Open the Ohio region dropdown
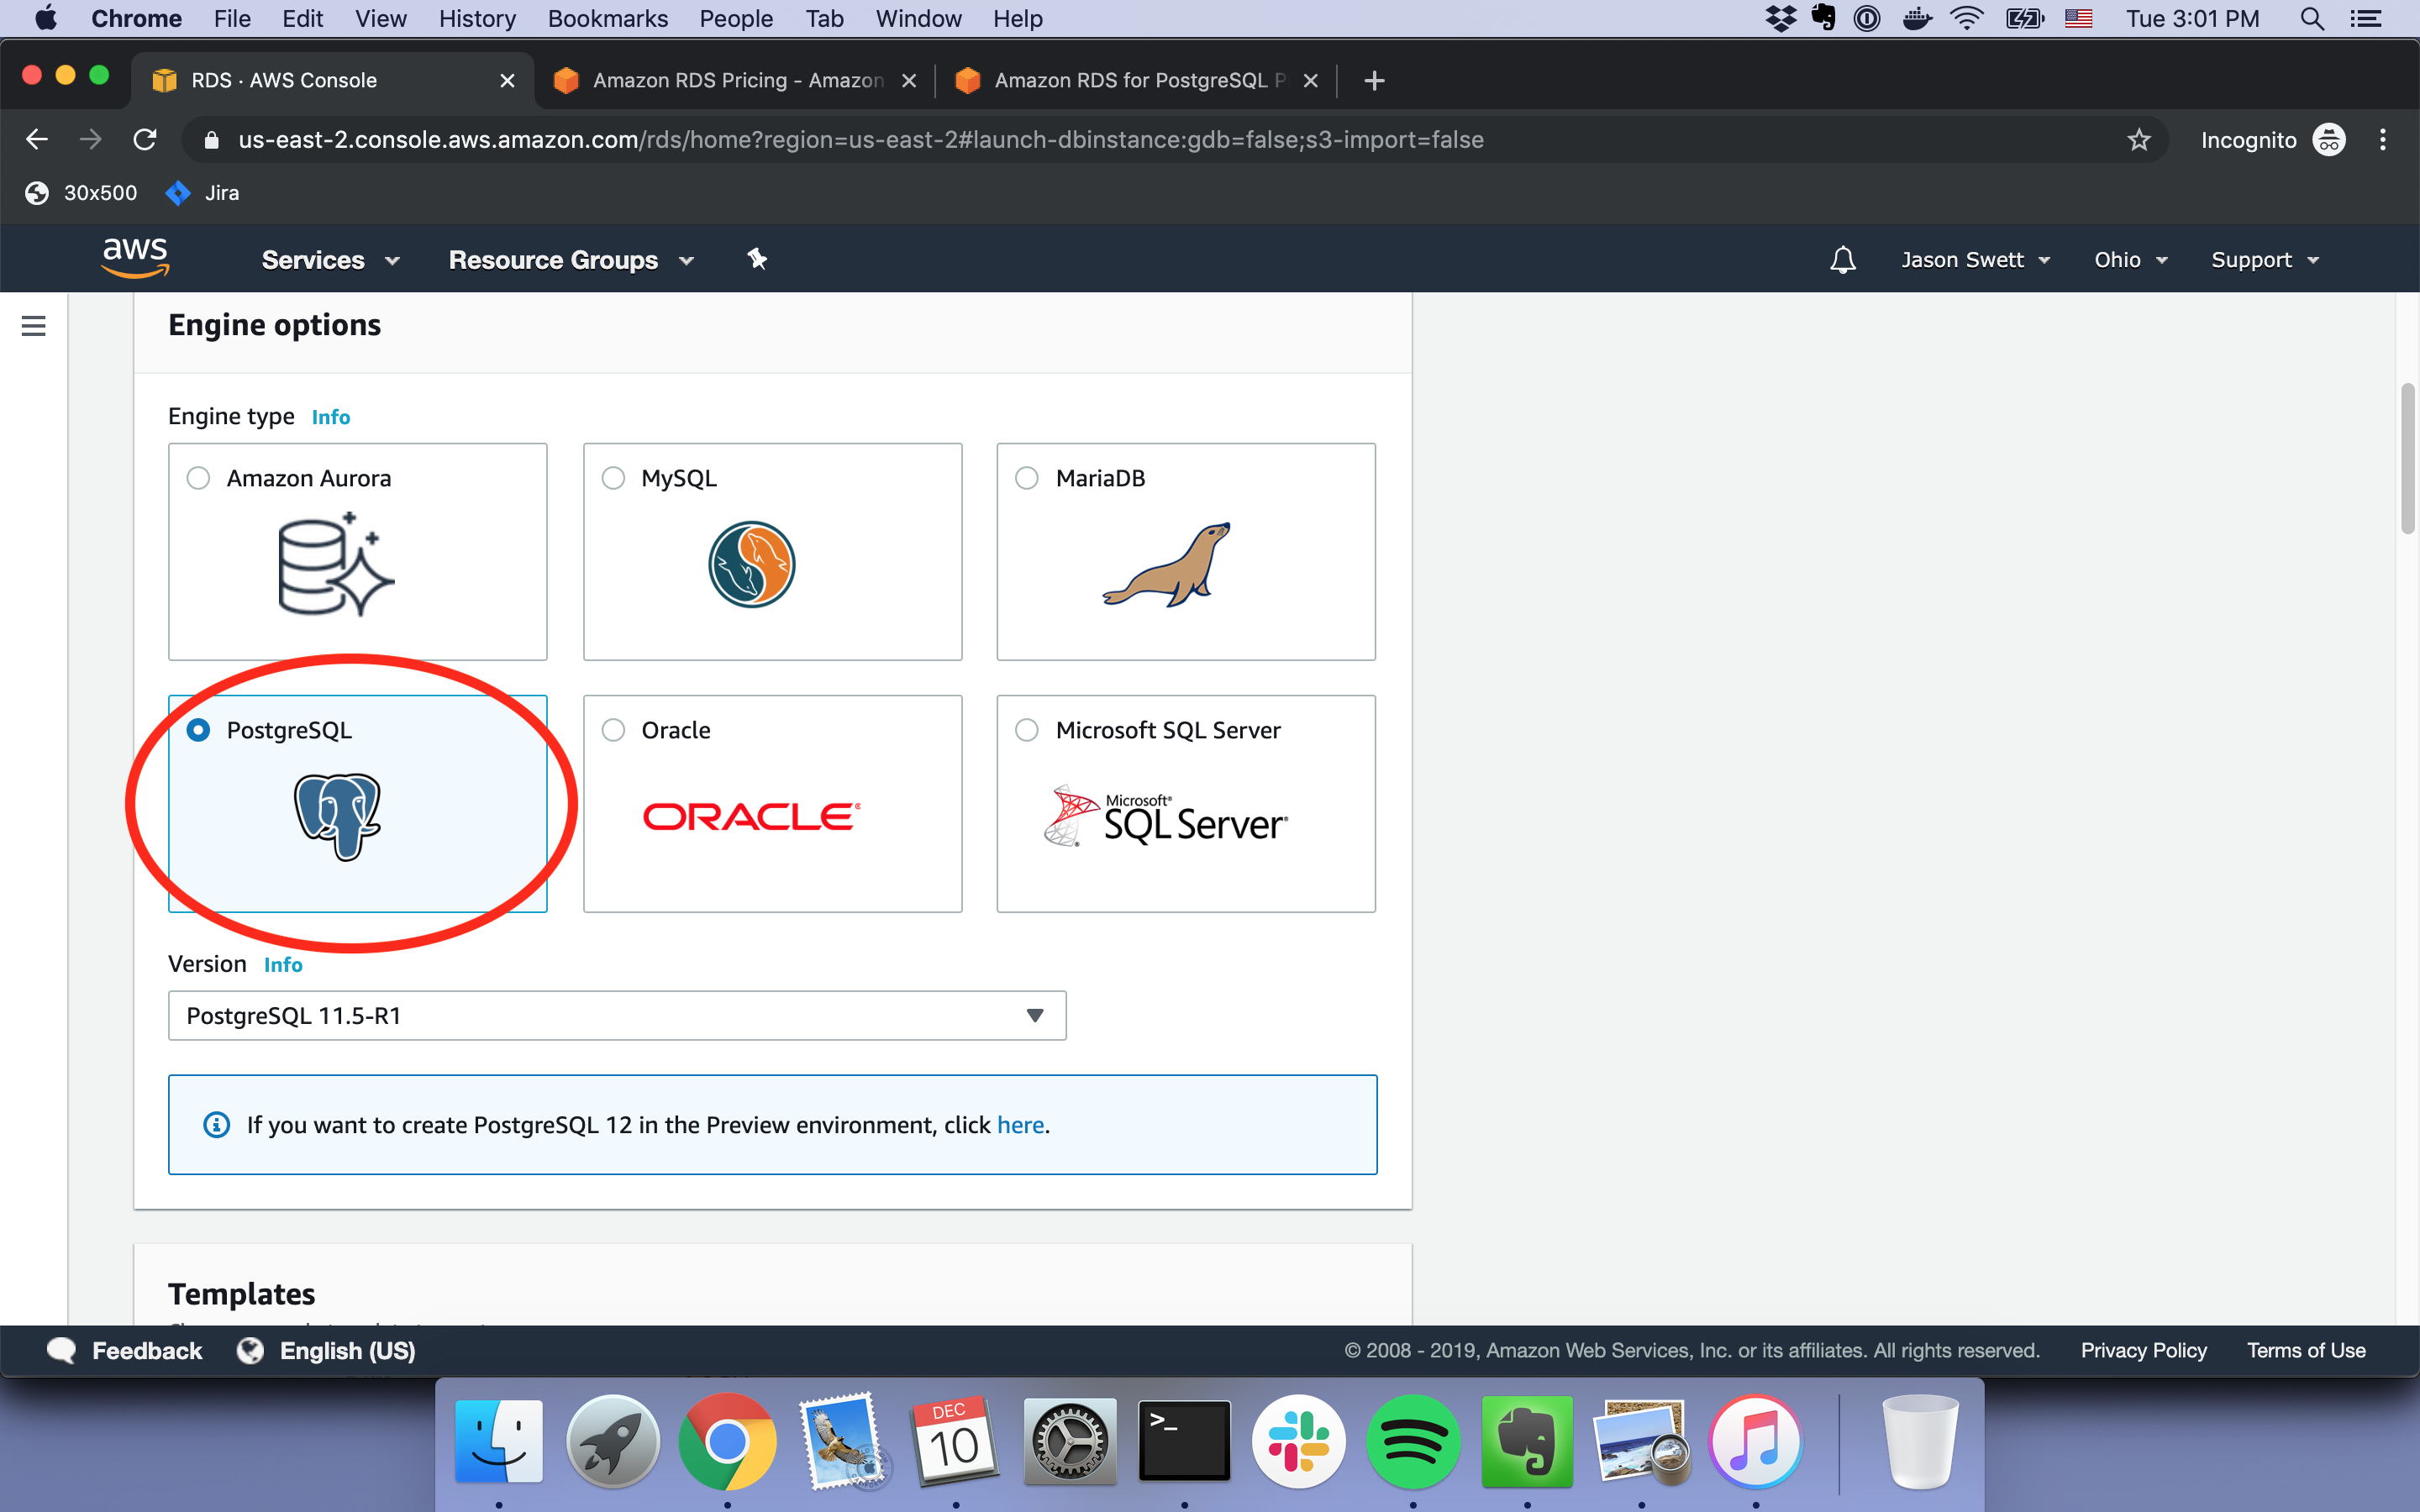 point(2131,260)
